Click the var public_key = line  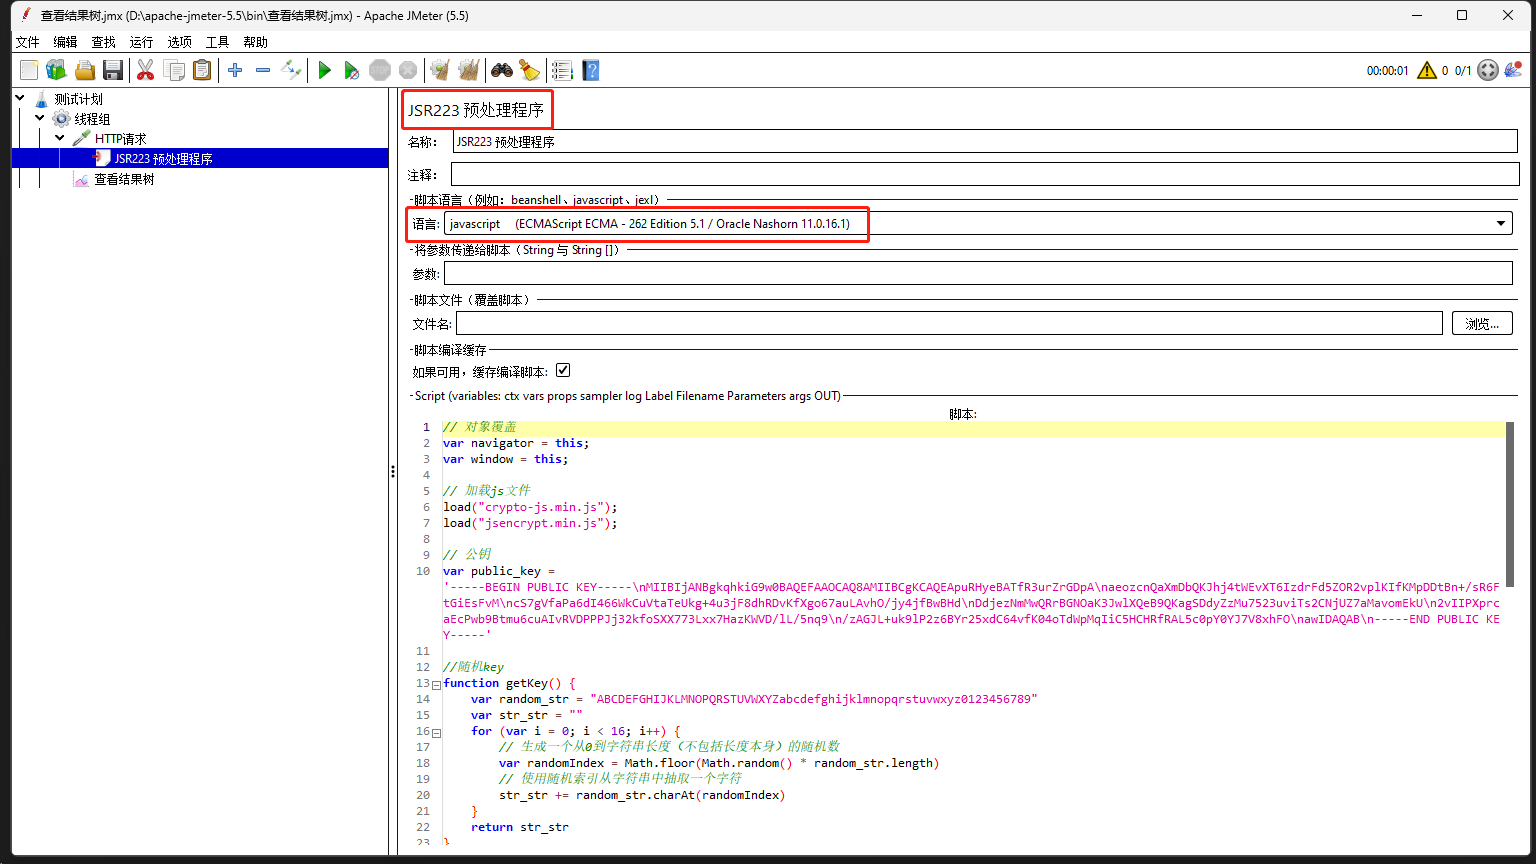[x=498, y=571]
